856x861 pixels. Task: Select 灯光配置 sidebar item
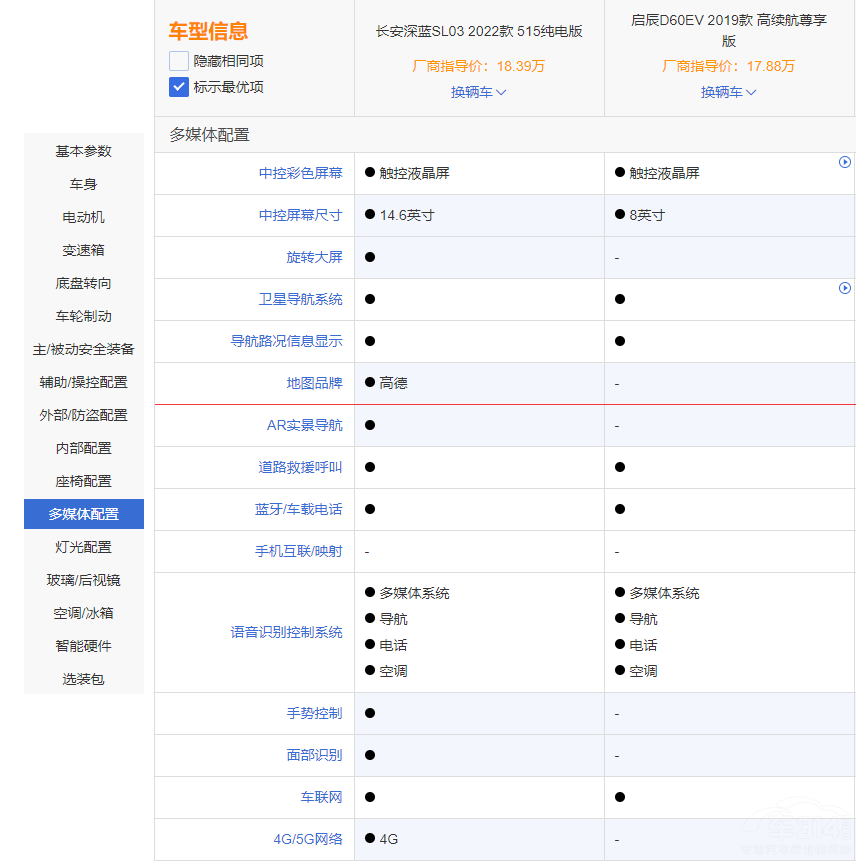(84, 547)
